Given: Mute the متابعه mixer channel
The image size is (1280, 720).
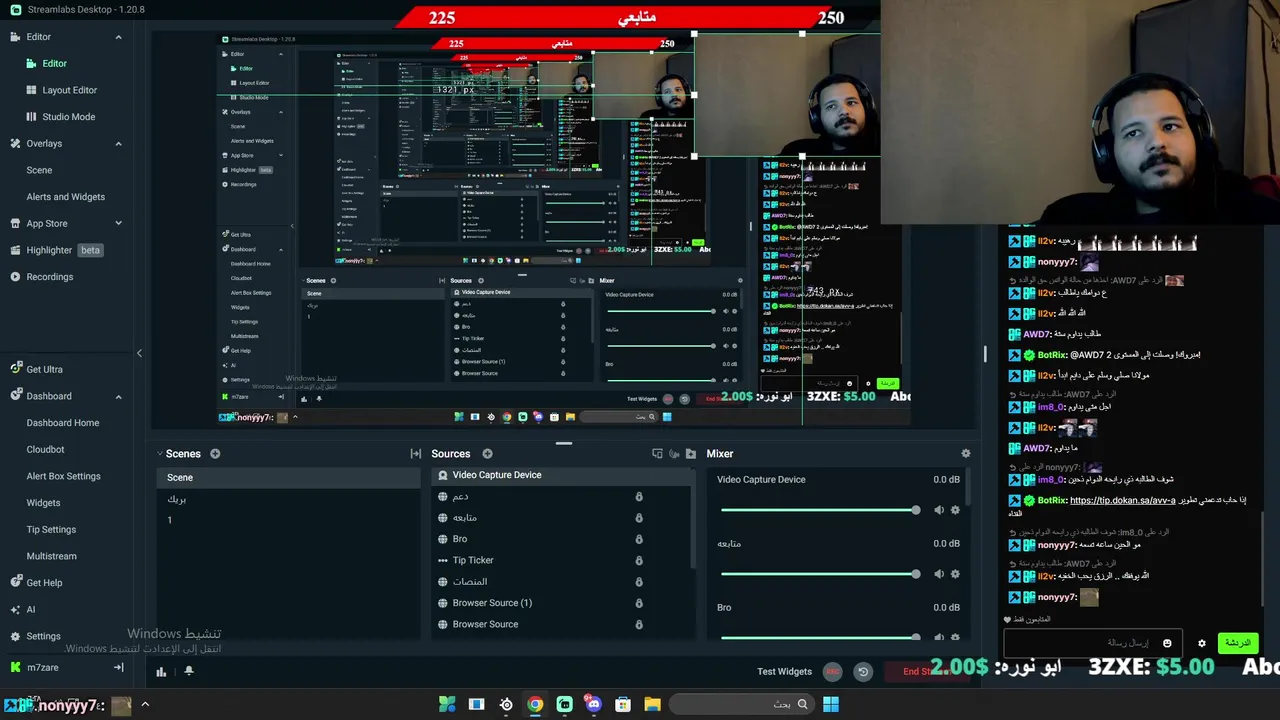Looking at the screenshot, I should coord(938,574).
